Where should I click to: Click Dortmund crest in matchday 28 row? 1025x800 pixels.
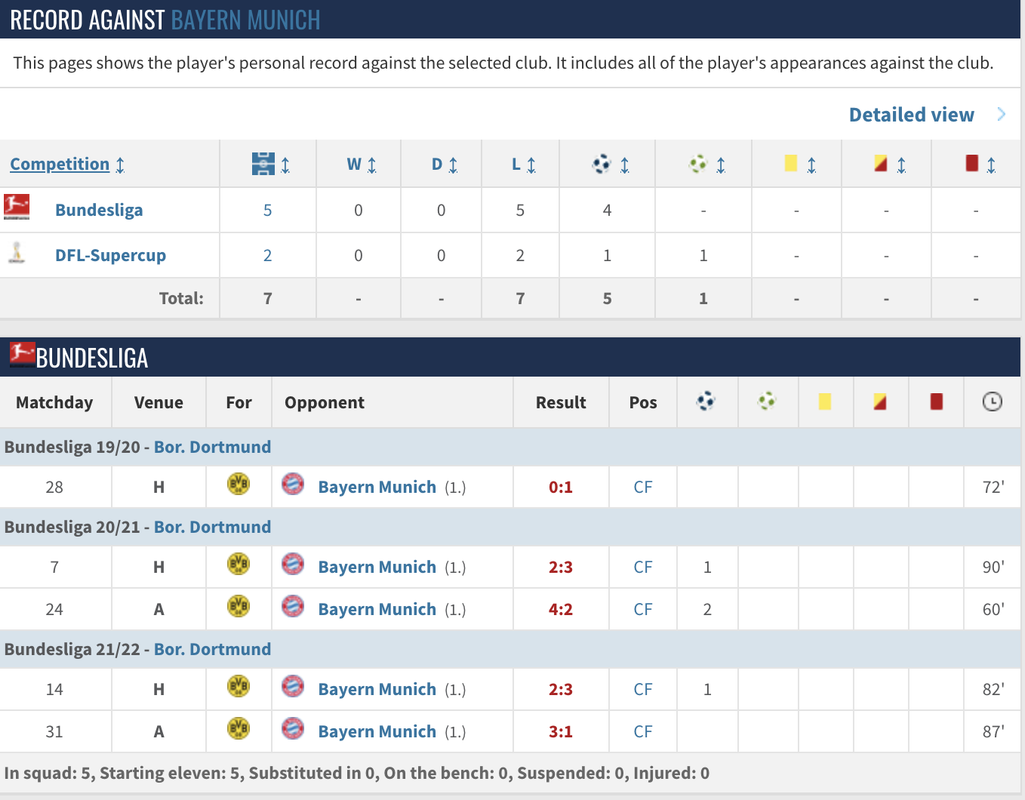click(239, 484)
